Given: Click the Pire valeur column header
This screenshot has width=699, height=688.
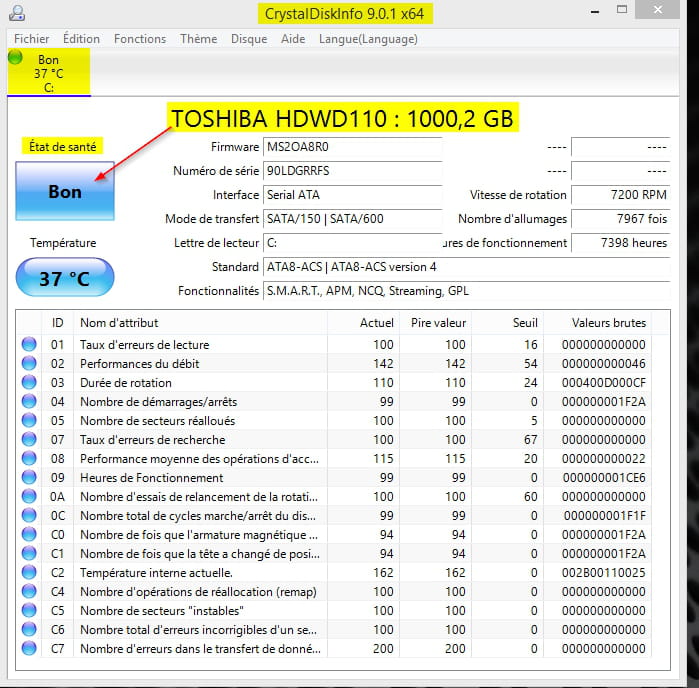Looking at the screenshot, I should (x=436, y=323).
